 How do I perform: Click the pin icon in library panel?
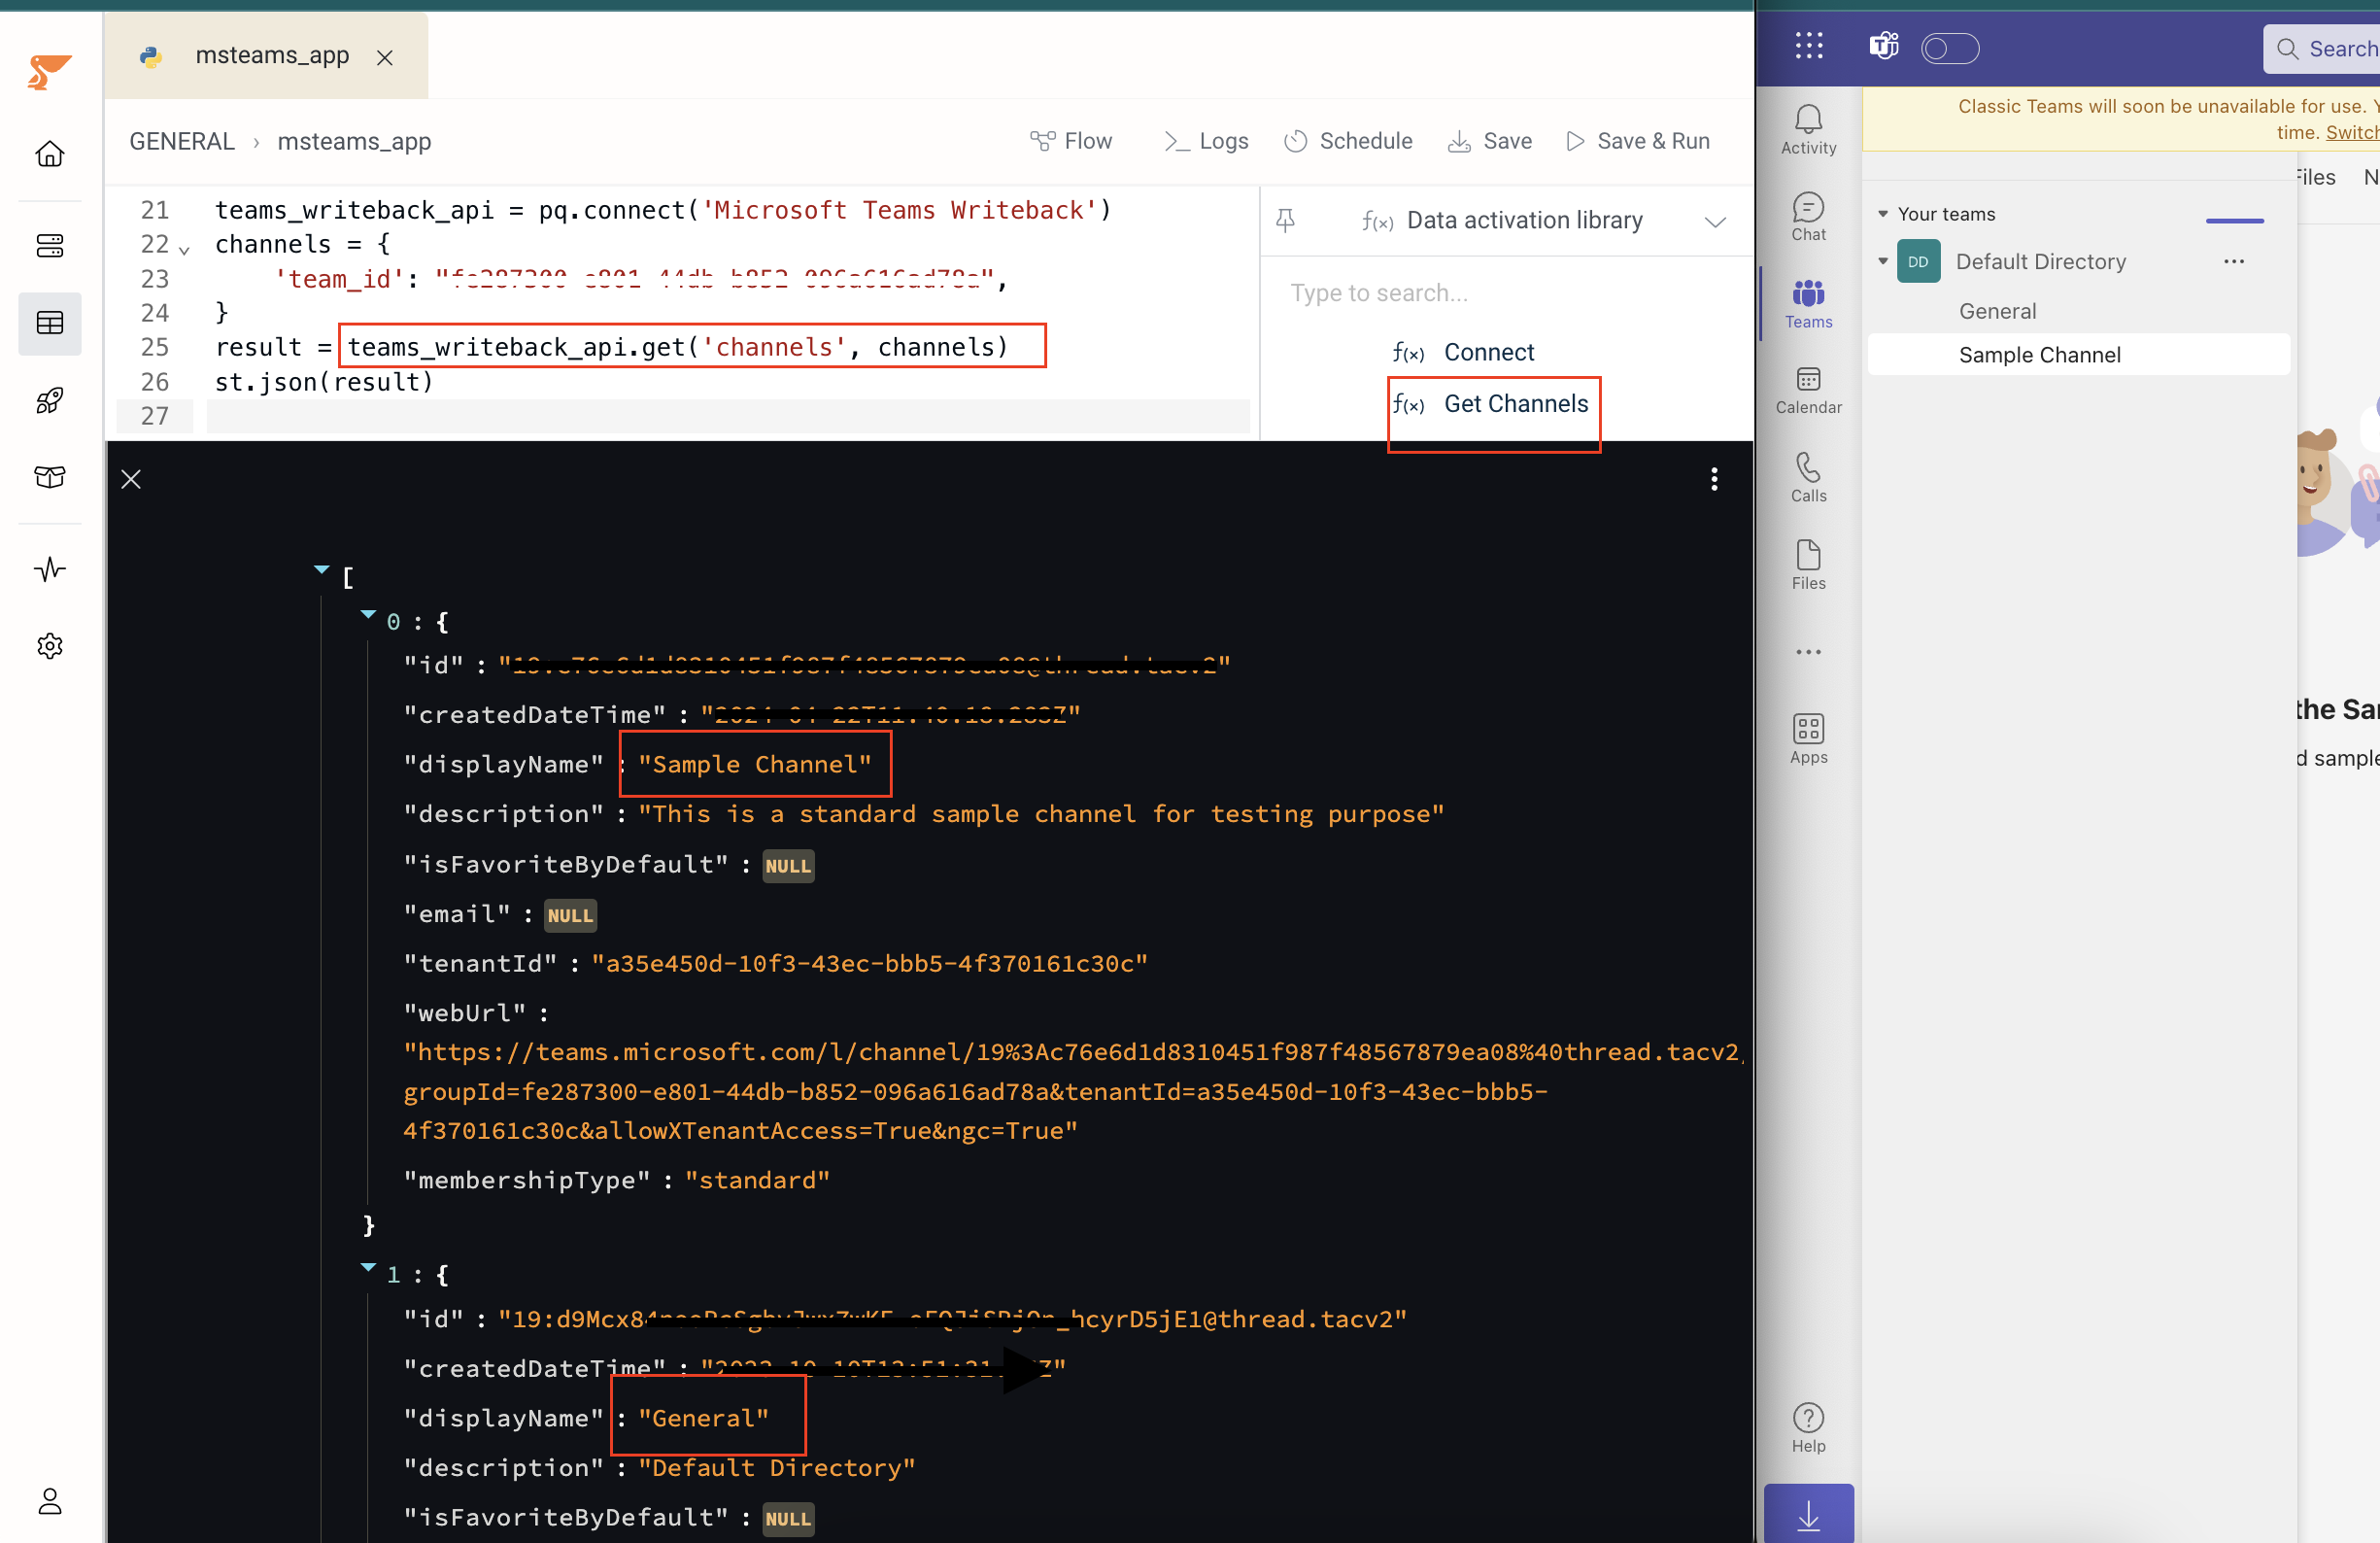tap(1286, 220)
